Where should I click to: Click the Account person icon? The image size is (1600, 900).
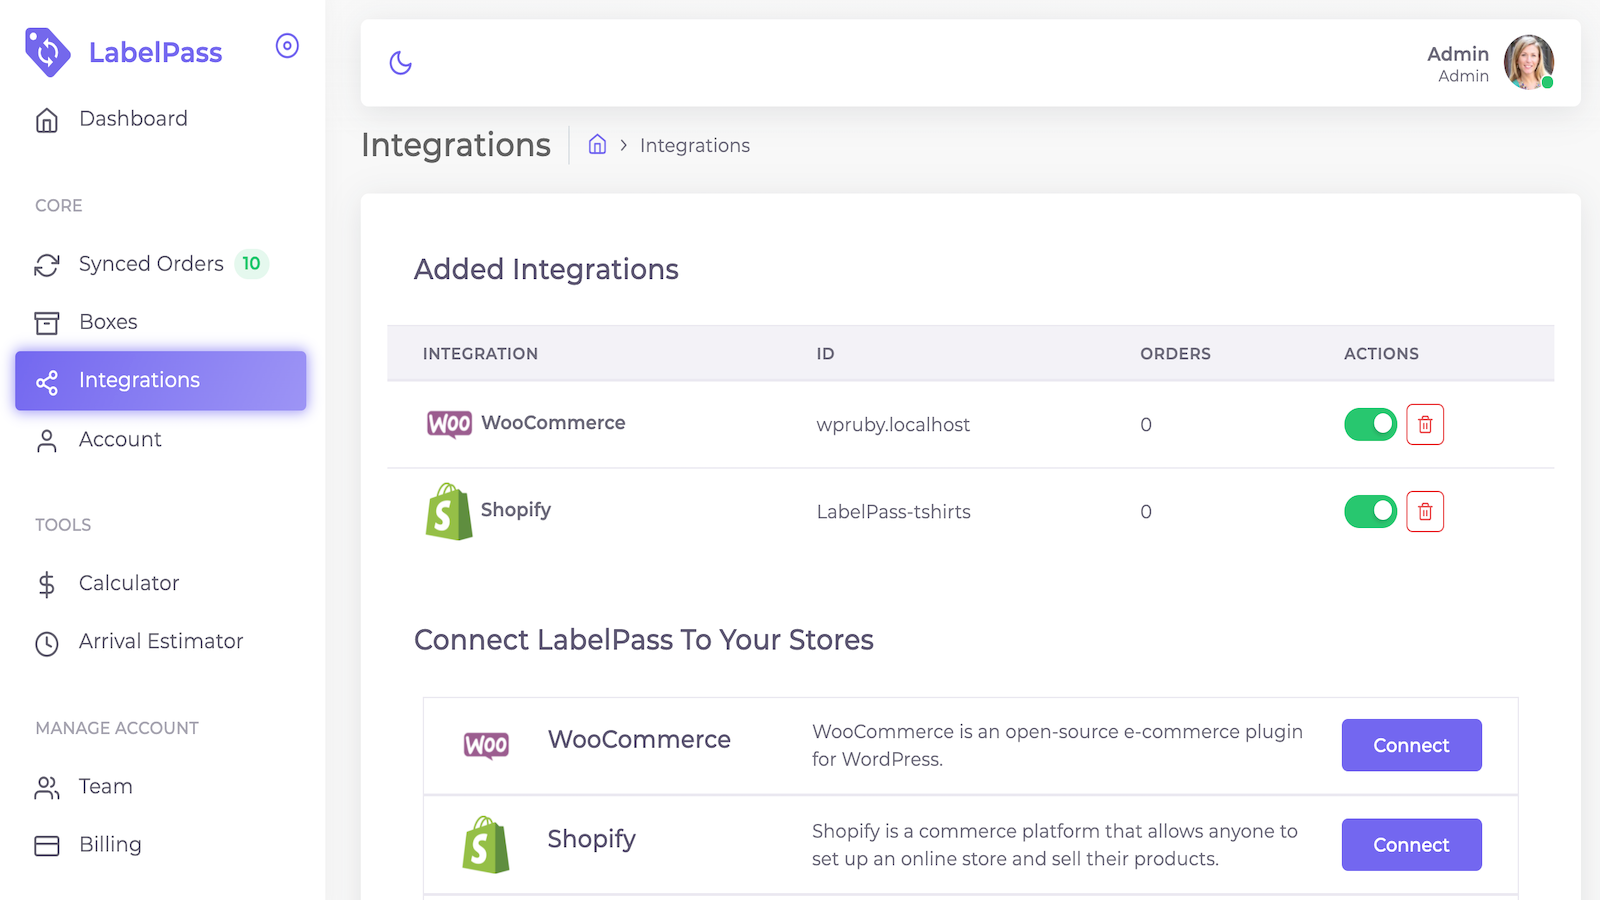point(47,441)
